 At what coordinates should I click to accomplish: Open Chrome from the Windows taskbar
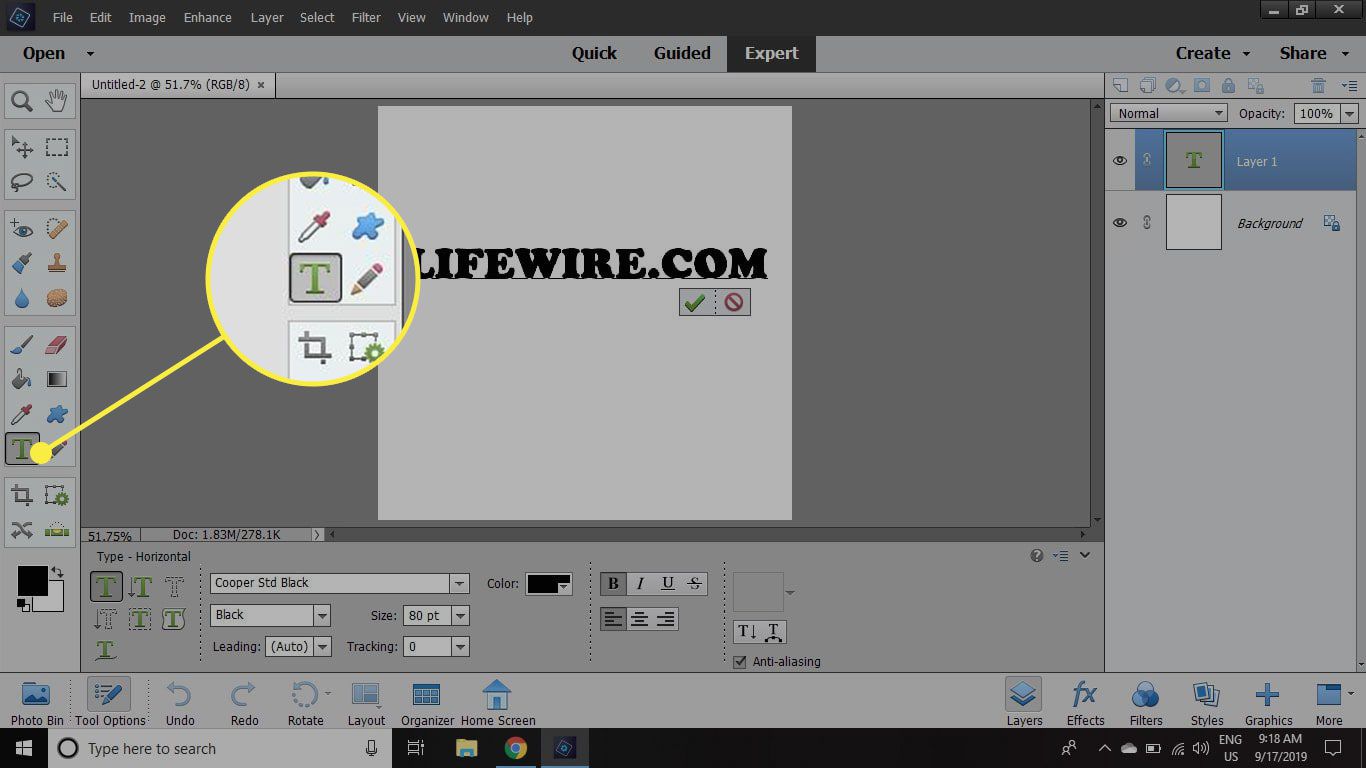515,748
